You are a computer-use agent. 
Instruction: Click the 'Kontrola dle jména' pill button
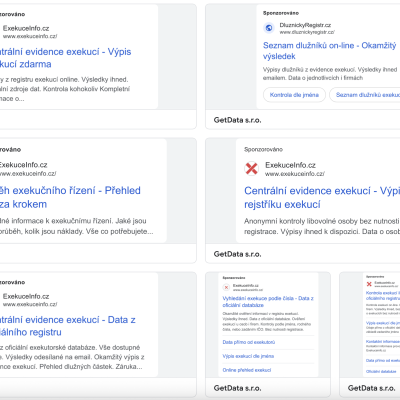(294, 95)
